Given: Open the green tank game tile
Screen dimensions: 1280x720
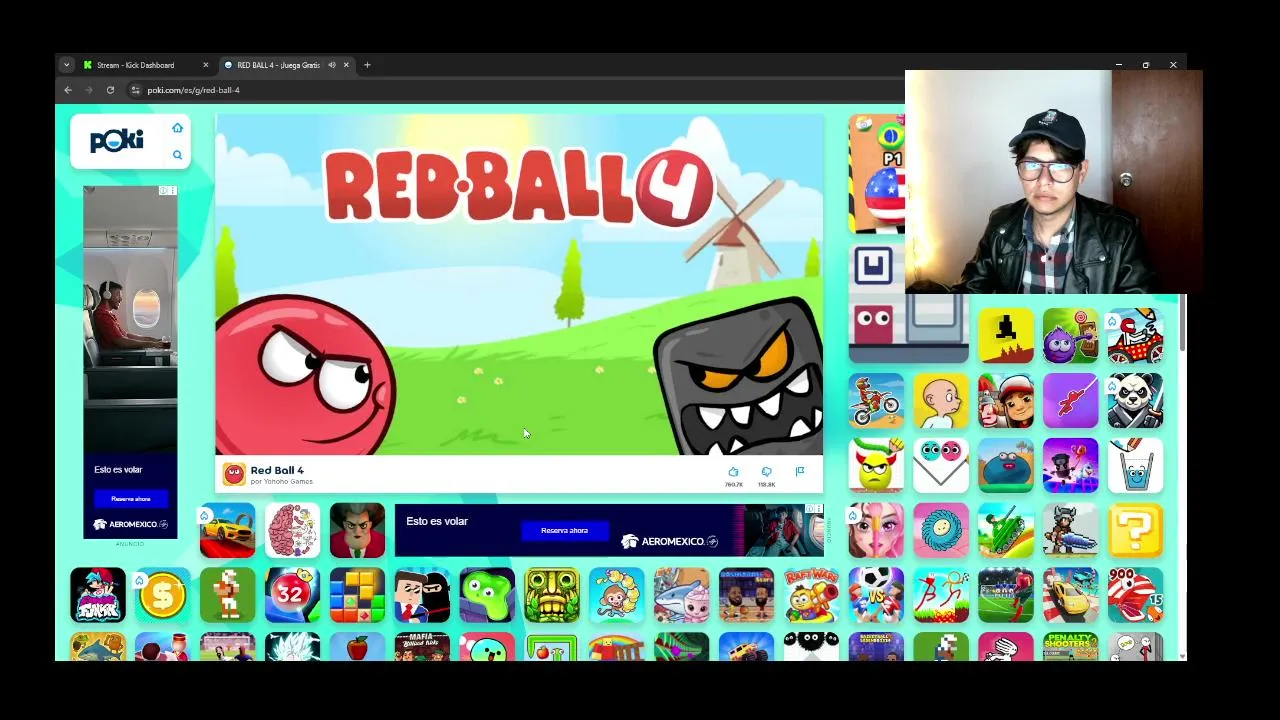Looking at the screenshot, I should [1006, 530].
